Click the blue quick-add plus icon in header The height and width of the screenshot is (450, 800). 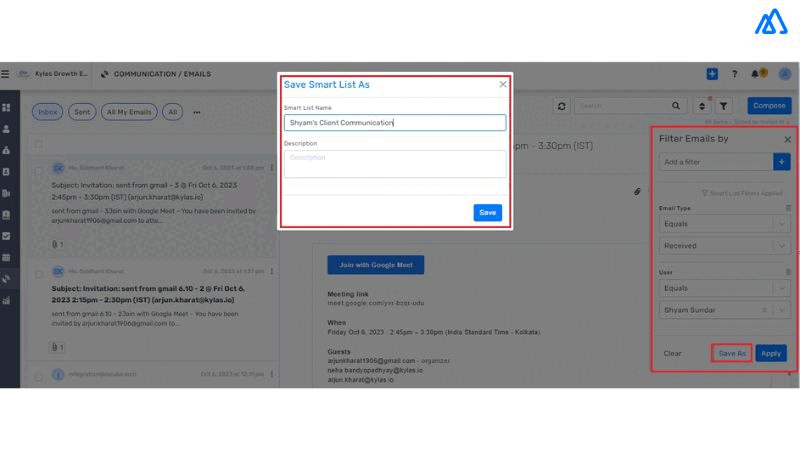[x=712, y=74]
